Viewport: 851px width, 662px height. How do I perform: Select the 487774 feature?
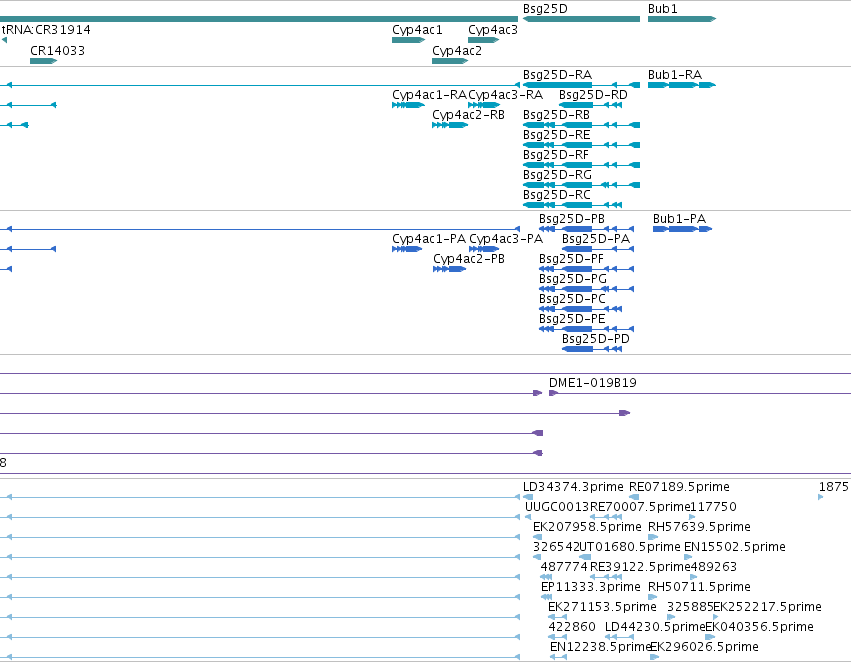[546, 577]
